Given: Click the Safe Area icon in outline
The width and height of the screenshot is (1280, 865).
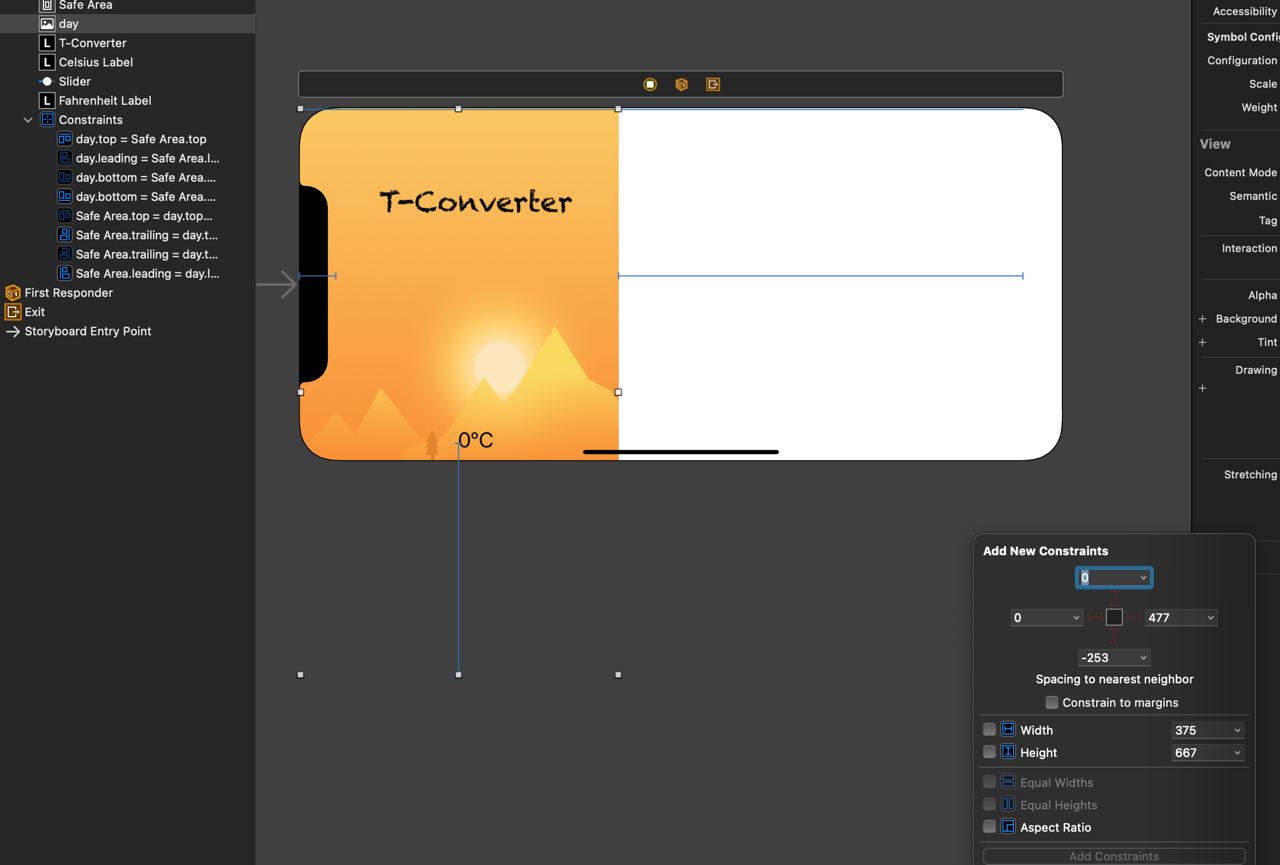Looking at the screenshot, I should click(47, 5).
